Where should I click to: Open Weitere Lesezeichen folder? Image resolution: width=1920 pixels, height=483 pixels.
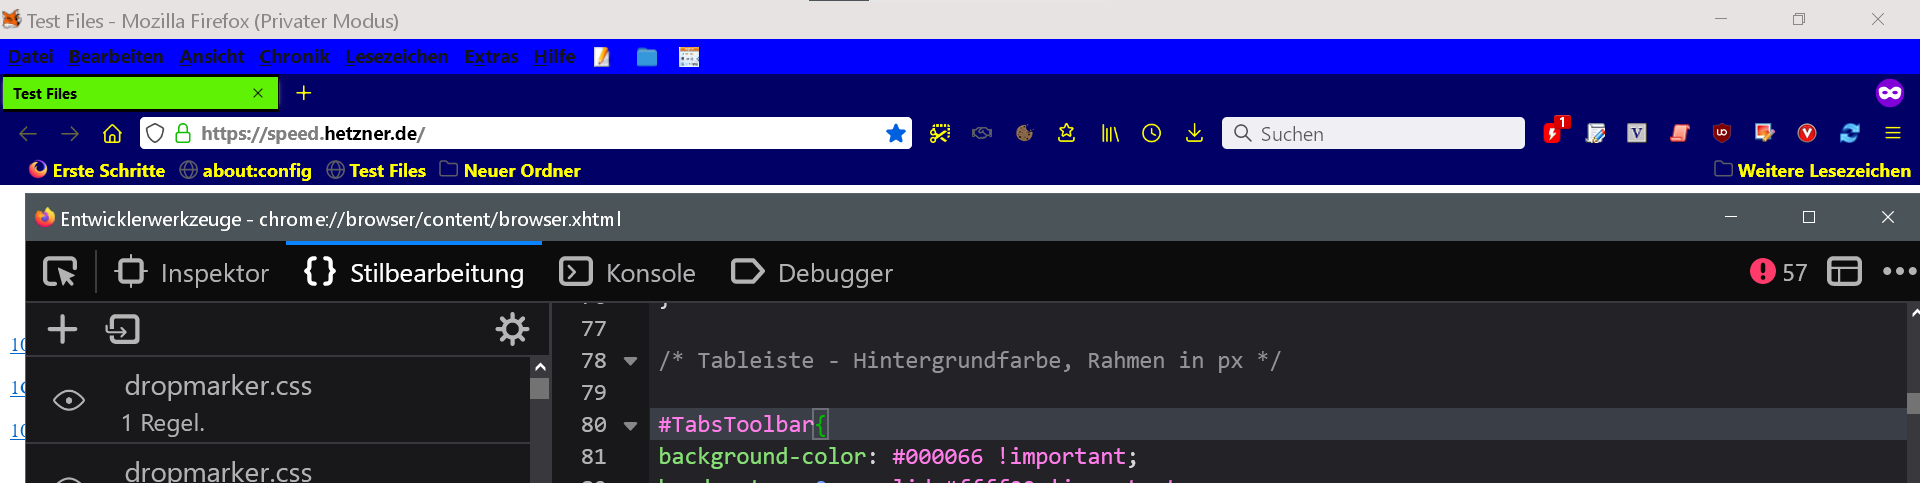click(1812, 170)
